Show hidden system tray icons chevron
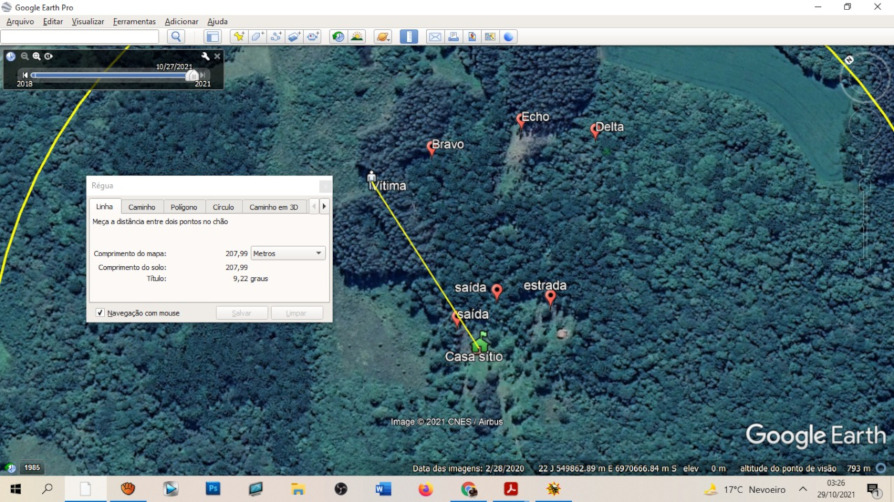This screenshot has height=502, width=894. (802, 490)
